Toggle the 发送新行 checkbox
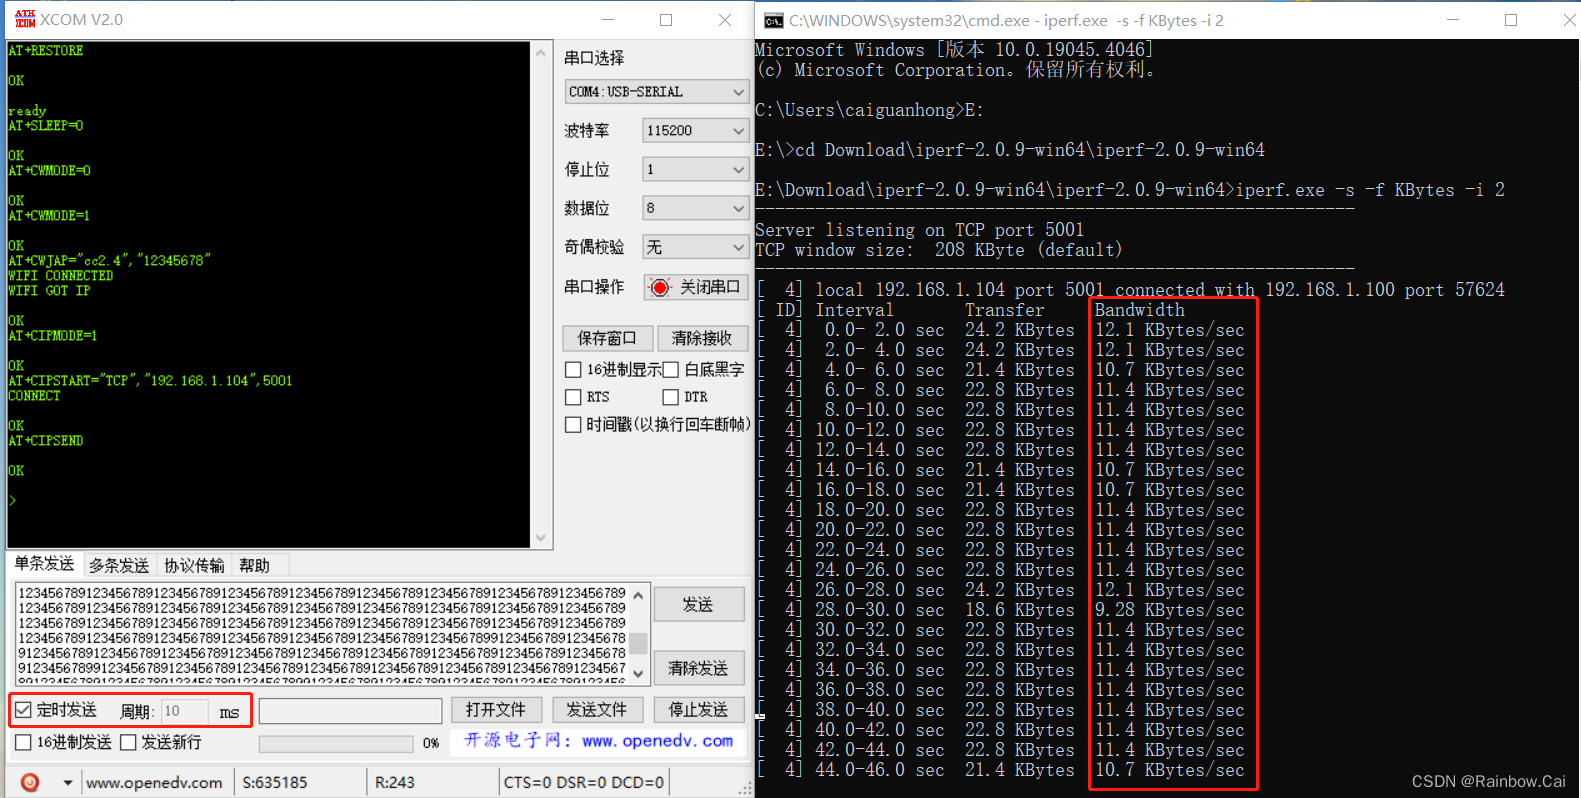The height and width of the screenshot is (798, 1581). tap(128, 742)
